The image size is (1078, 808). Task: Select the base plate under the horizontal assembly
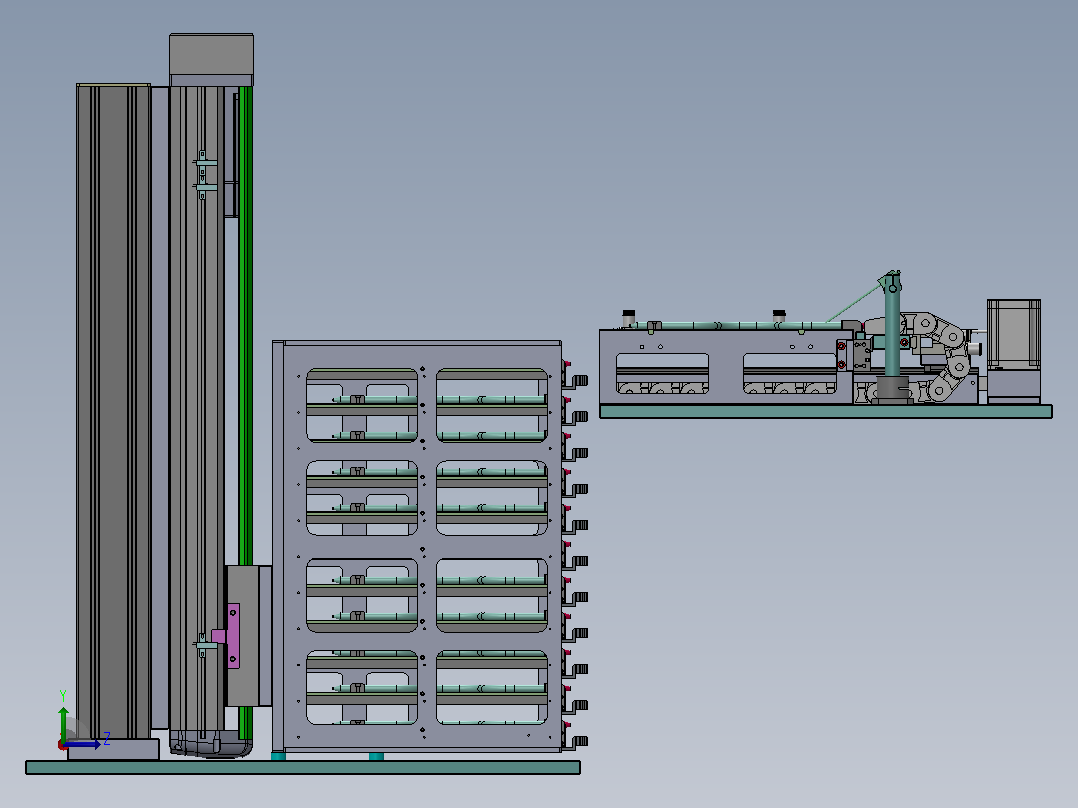point(826,411)
